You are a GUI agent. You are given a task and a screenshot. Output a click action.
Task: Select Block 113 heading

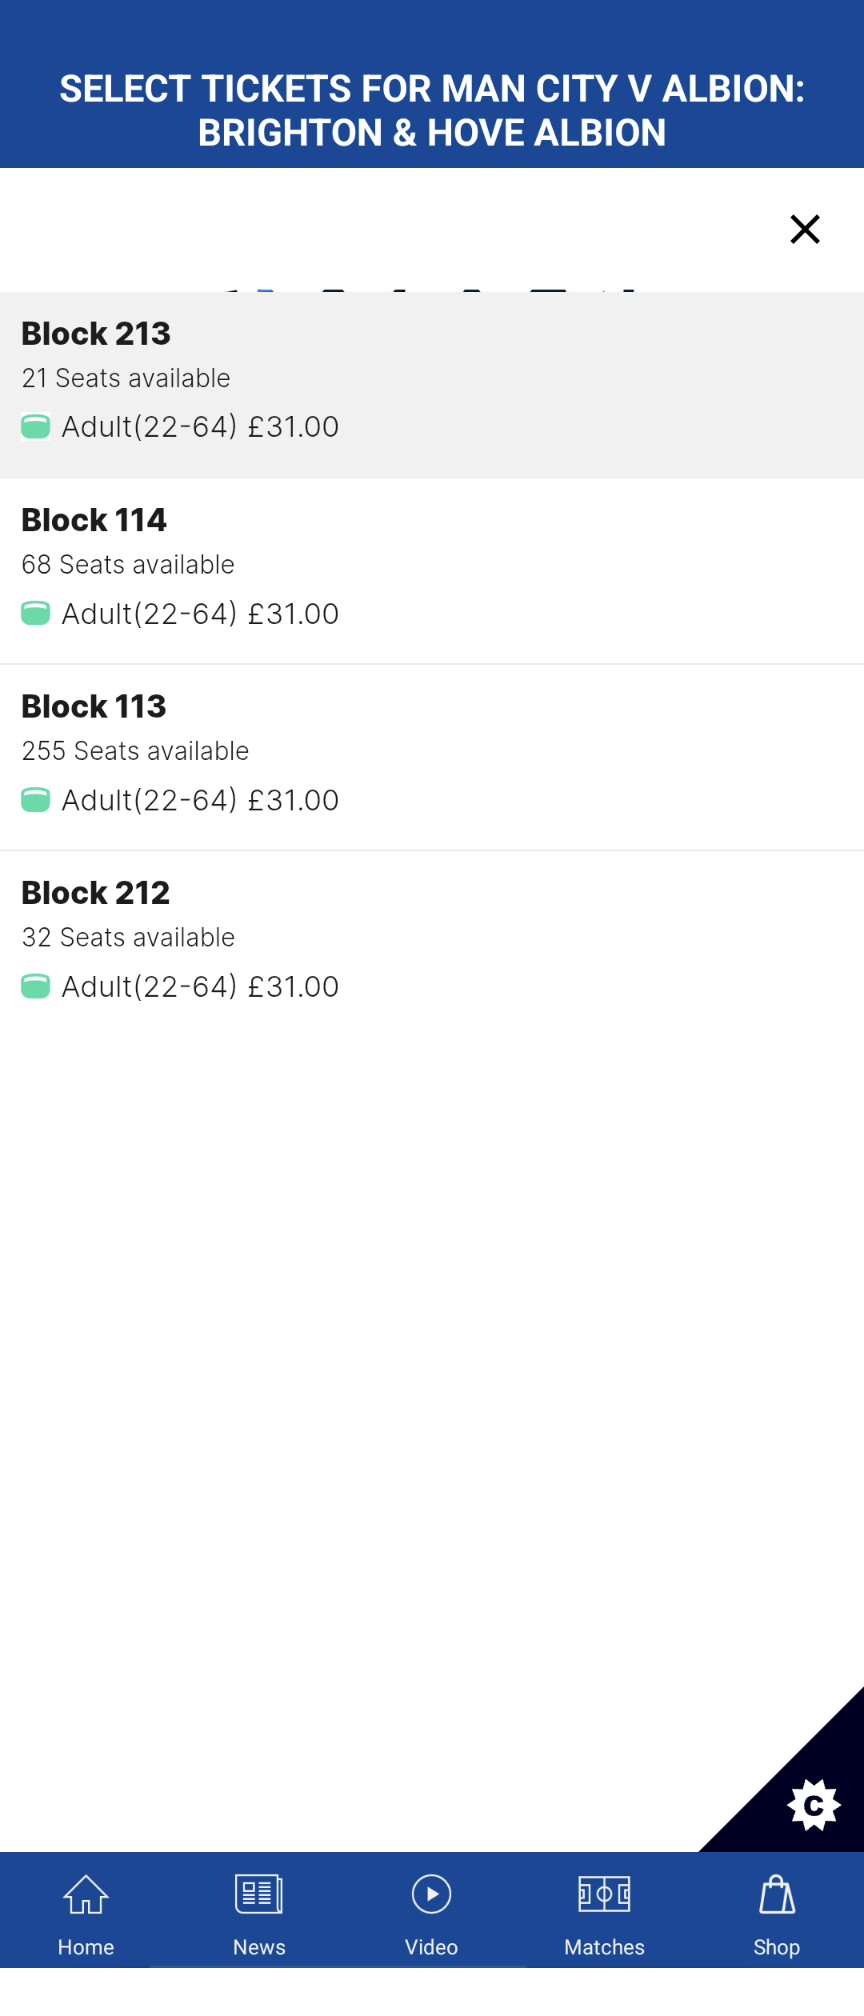click(94, 706)
